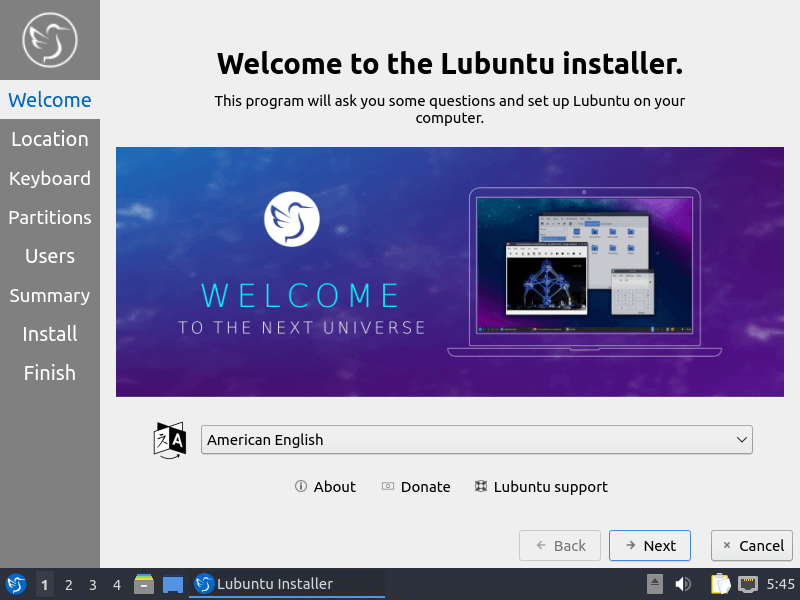
Task: Click the network status icon in tray
Action: pos(748,583)
